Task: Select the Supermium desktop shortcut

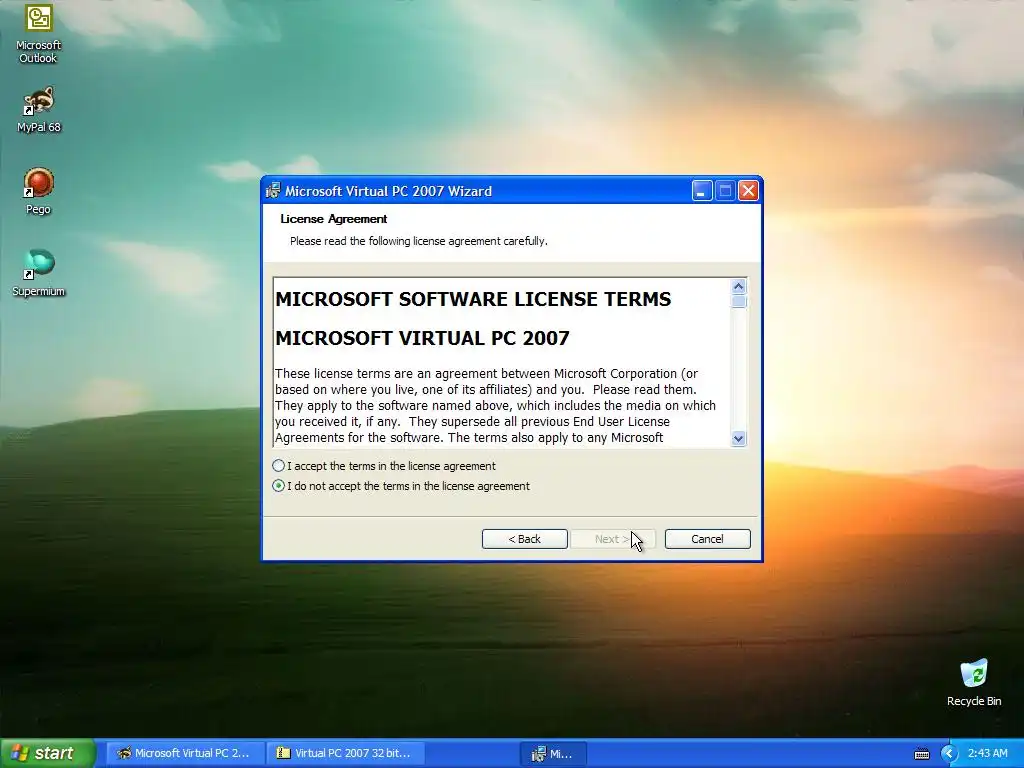Action: pos(39,273)
